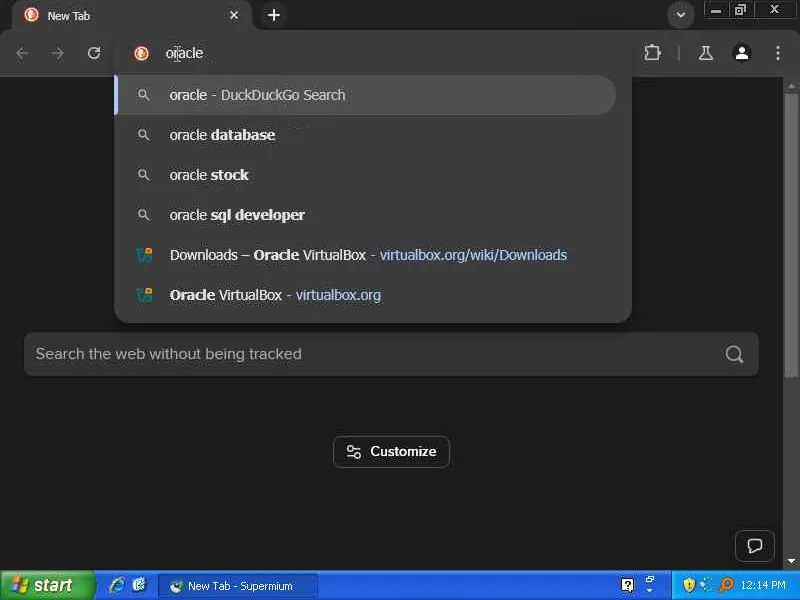Choose the 'oracle stock' suggestion

pos(365,175)
